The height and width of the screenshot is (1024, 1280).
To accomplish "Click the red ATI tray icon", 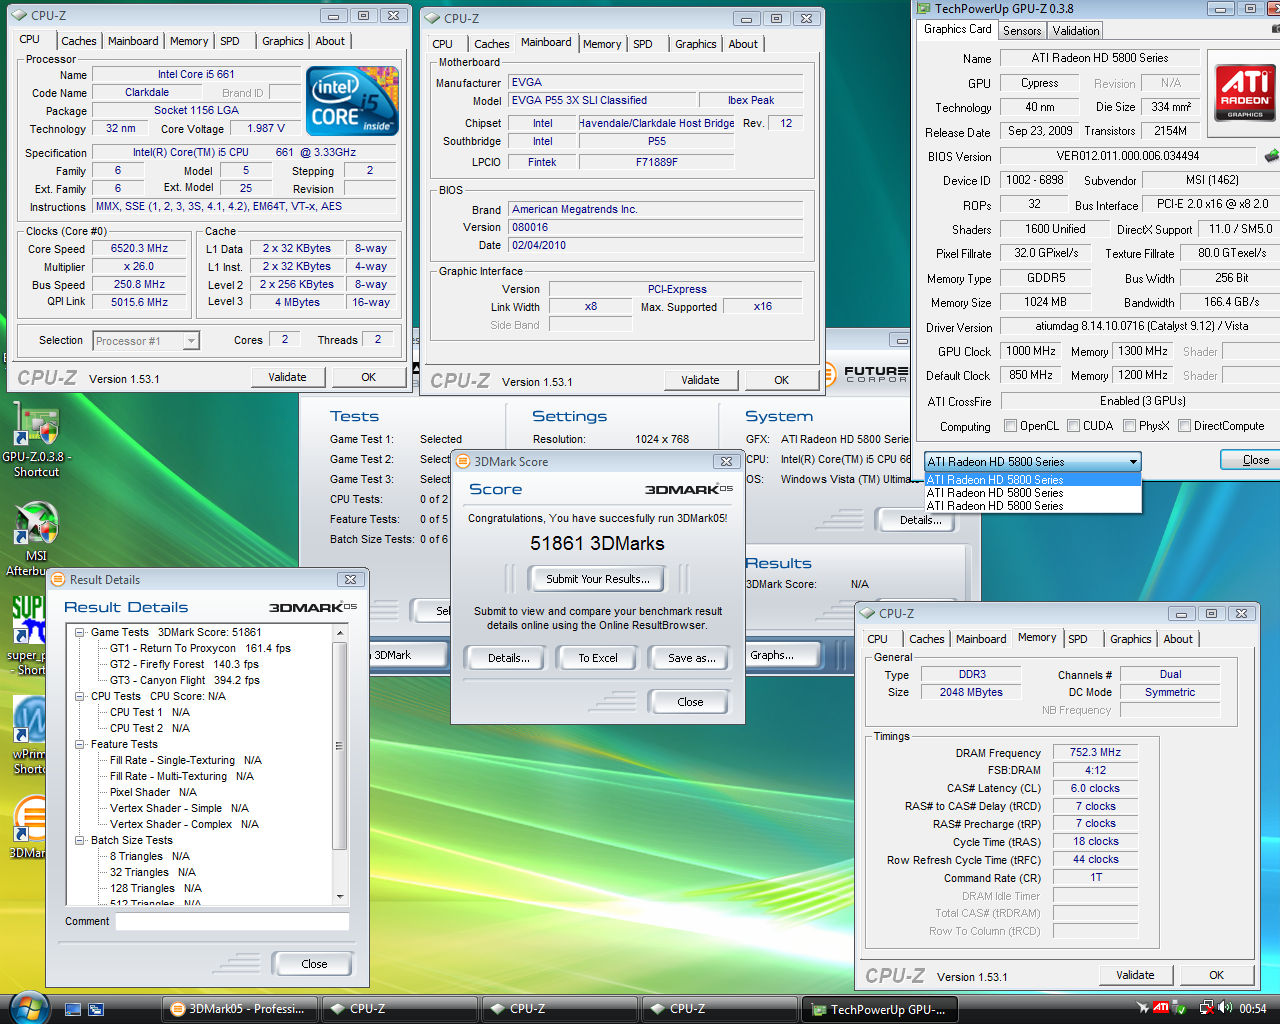I will (x=1161, y=1008).
